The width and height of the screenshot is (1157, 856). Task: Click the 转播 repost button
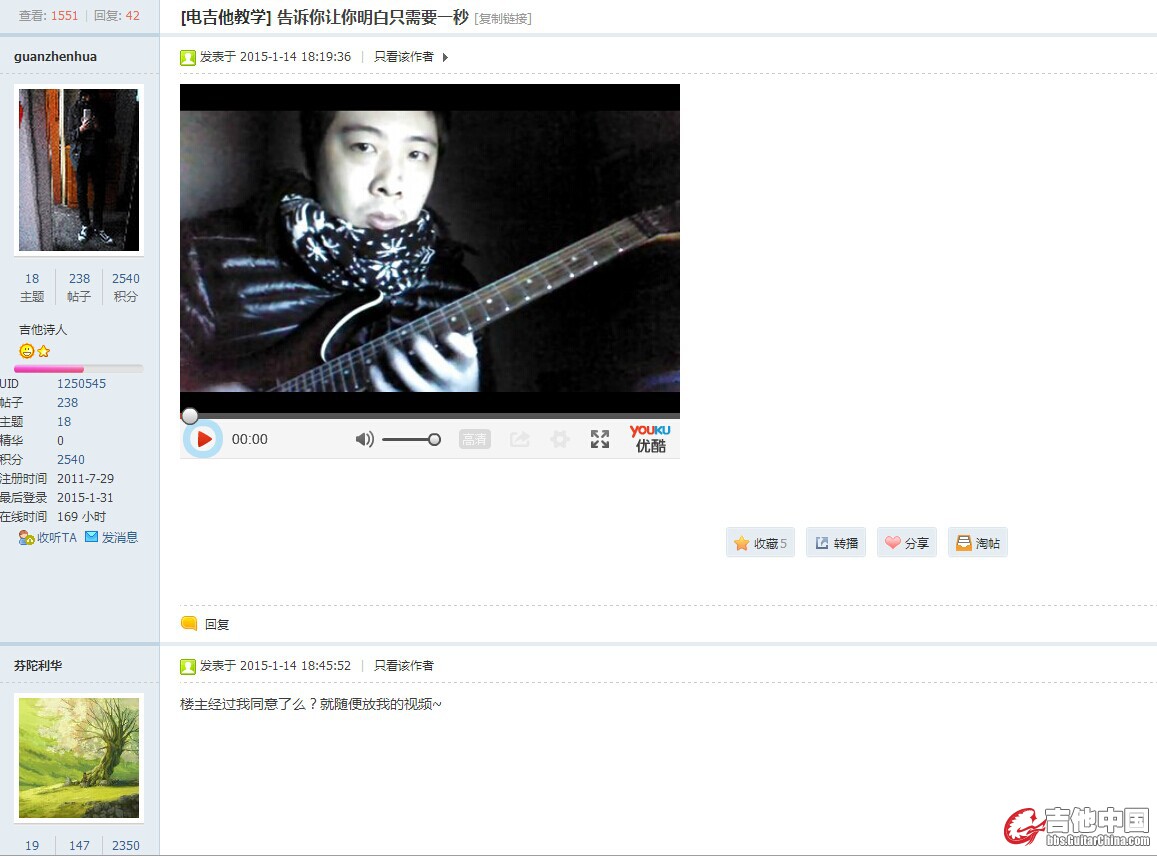[837, 543]
